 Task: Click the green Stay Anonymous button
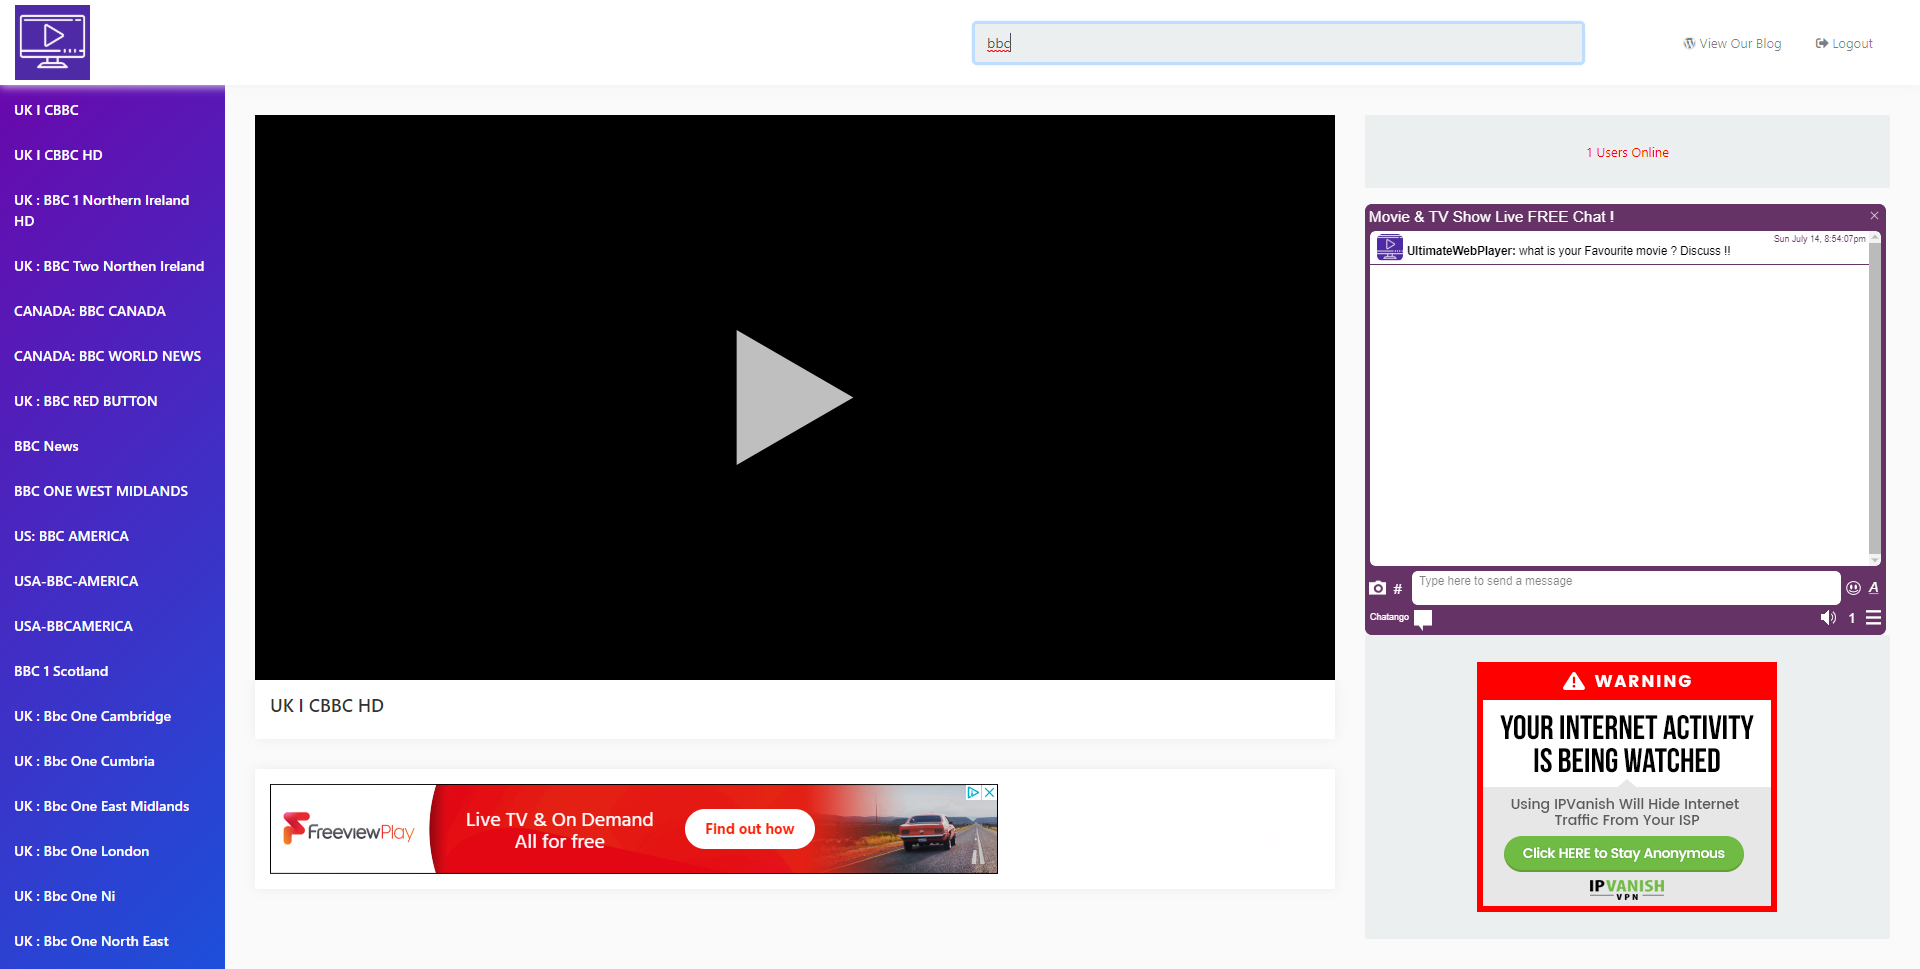[x=1623, y=853]
